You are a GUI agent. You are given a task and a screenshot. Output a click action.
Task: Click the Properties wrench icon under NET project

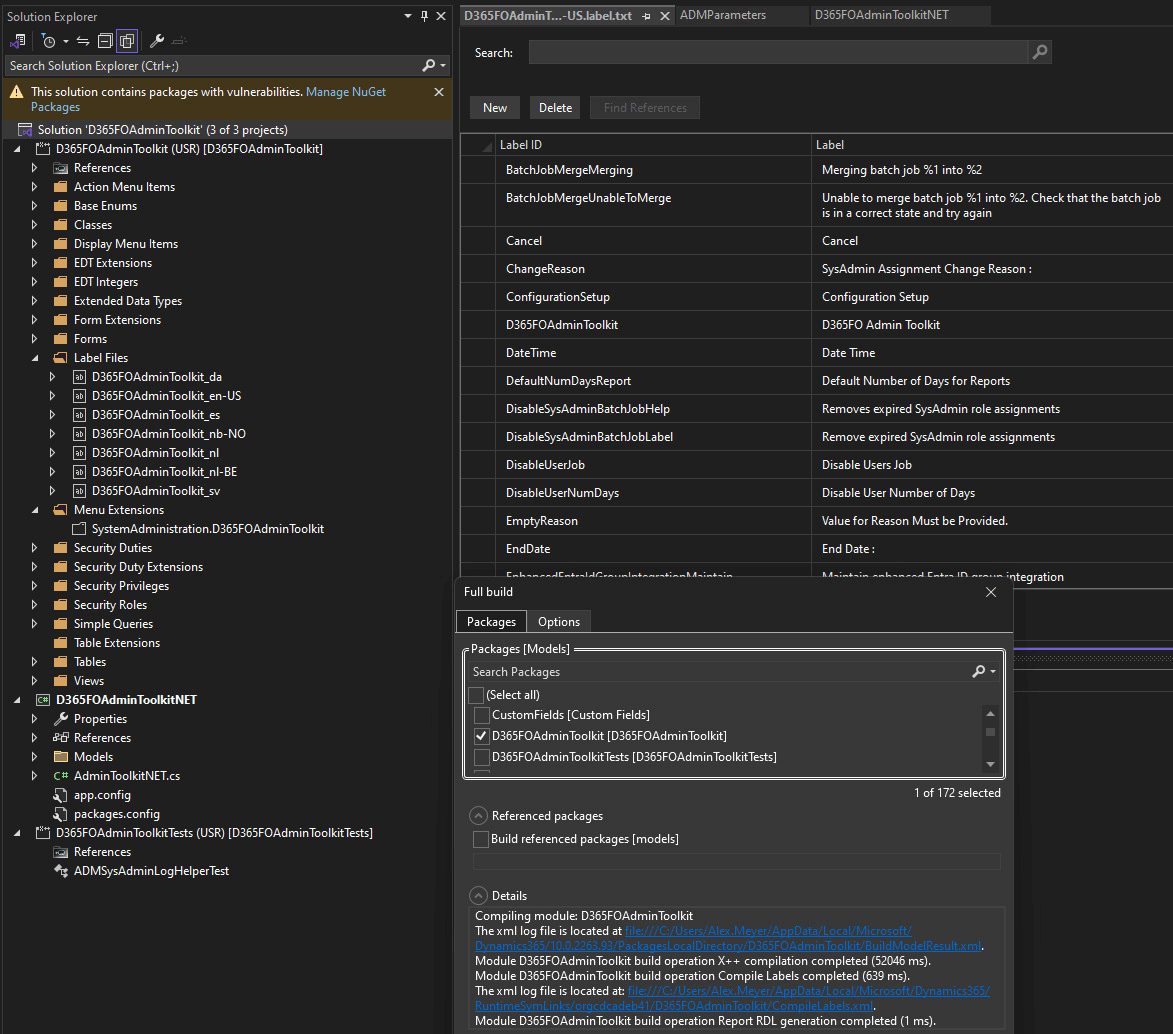tap(61, 719)
